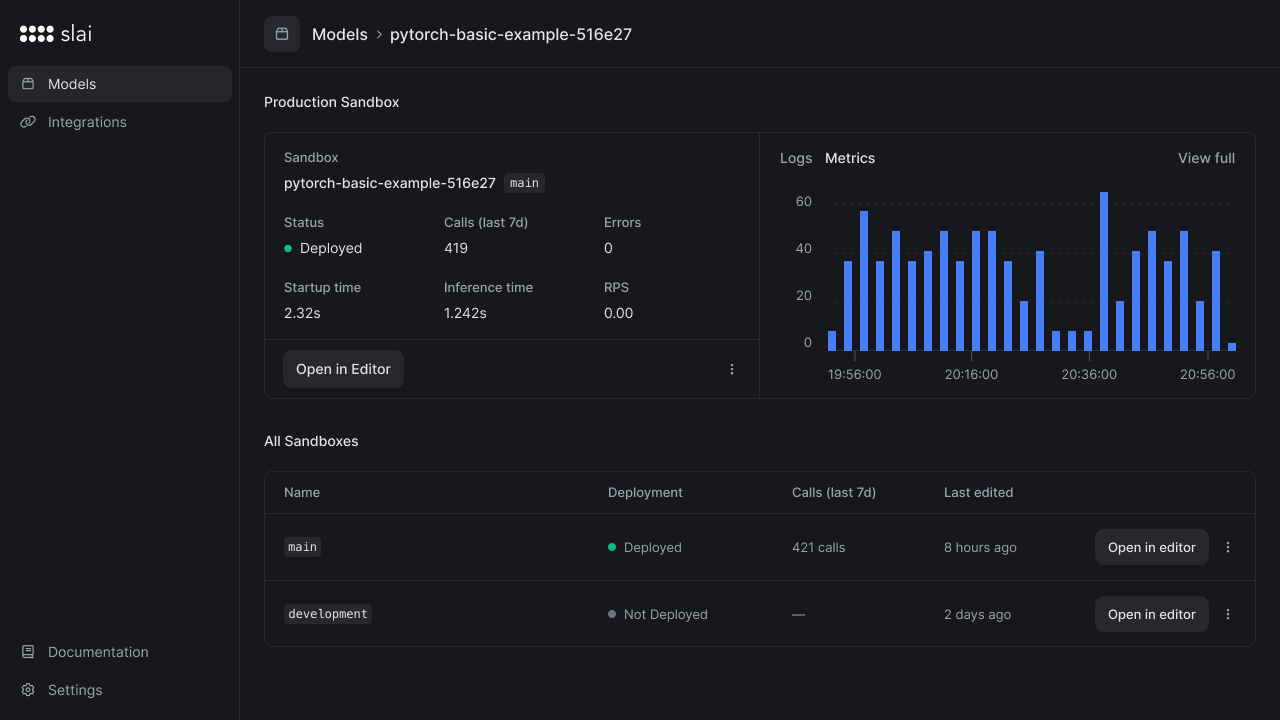This screenshot has height=720, width=1280.
Task: Open more options for development sandbox row
Action: [1228, 614]
